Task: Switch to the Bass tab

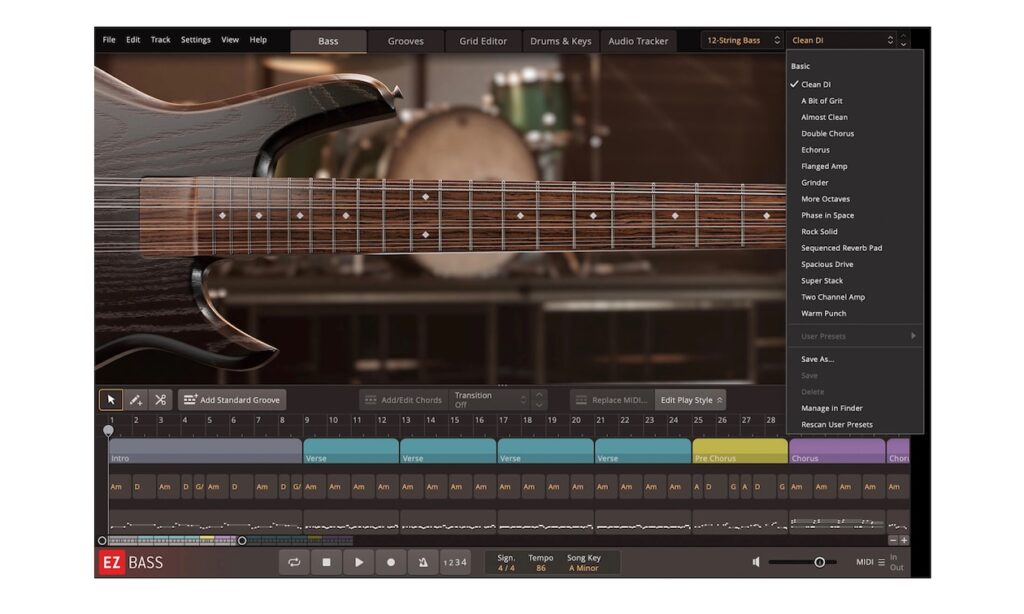Action: (x=328, y=41)
